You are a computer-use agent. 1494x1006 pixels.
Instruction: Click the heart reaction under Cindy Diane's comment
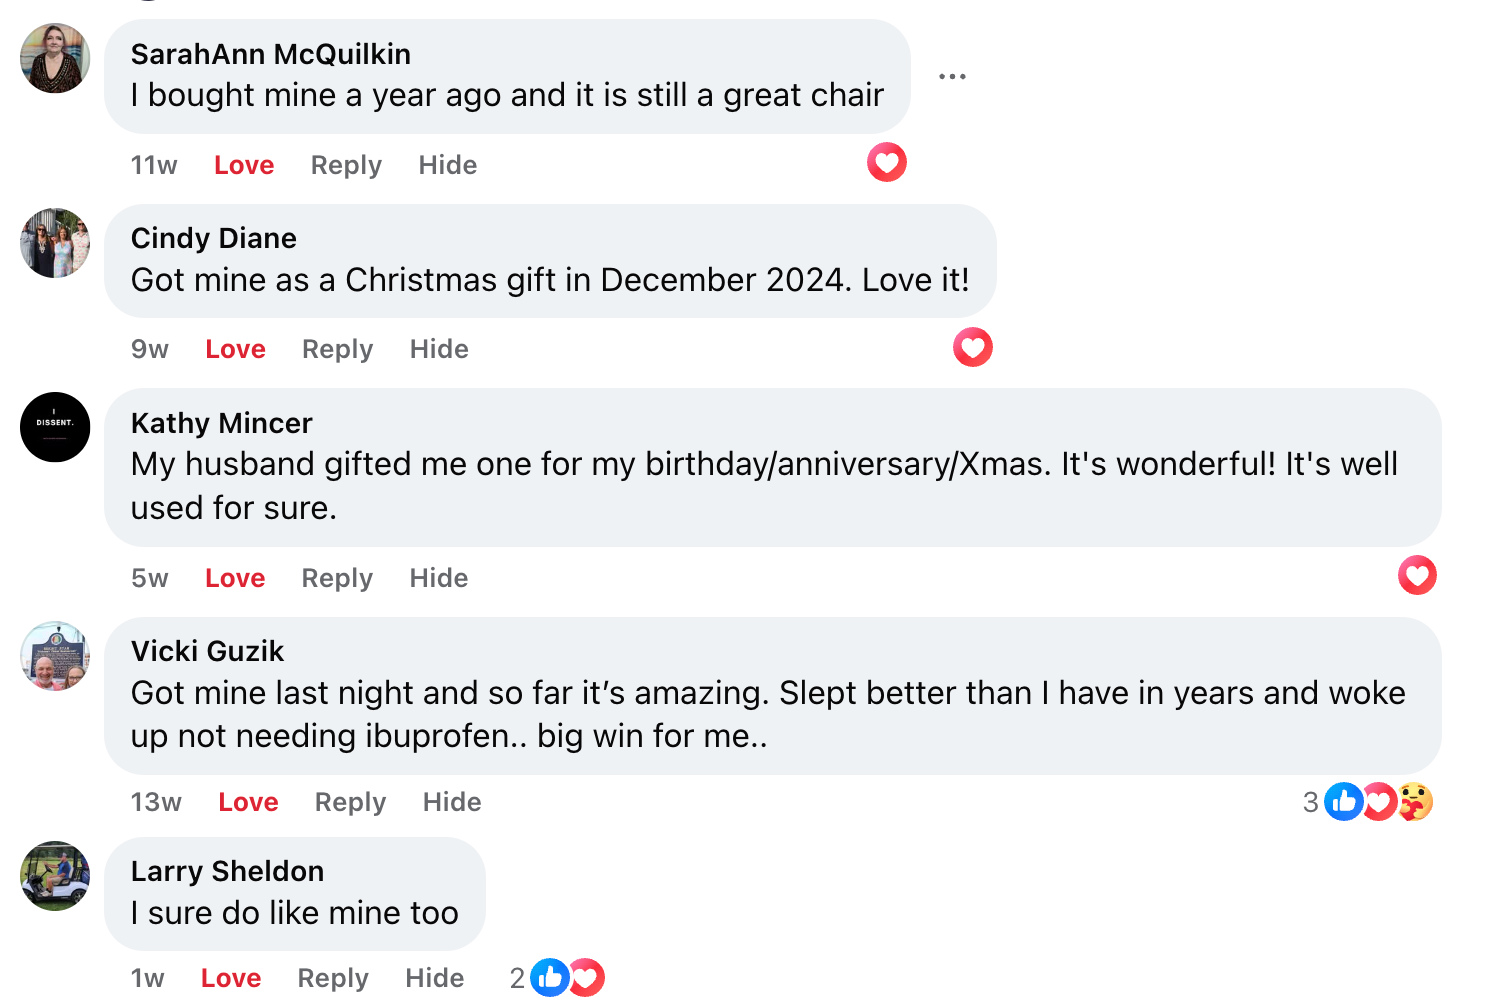point(972,347)
